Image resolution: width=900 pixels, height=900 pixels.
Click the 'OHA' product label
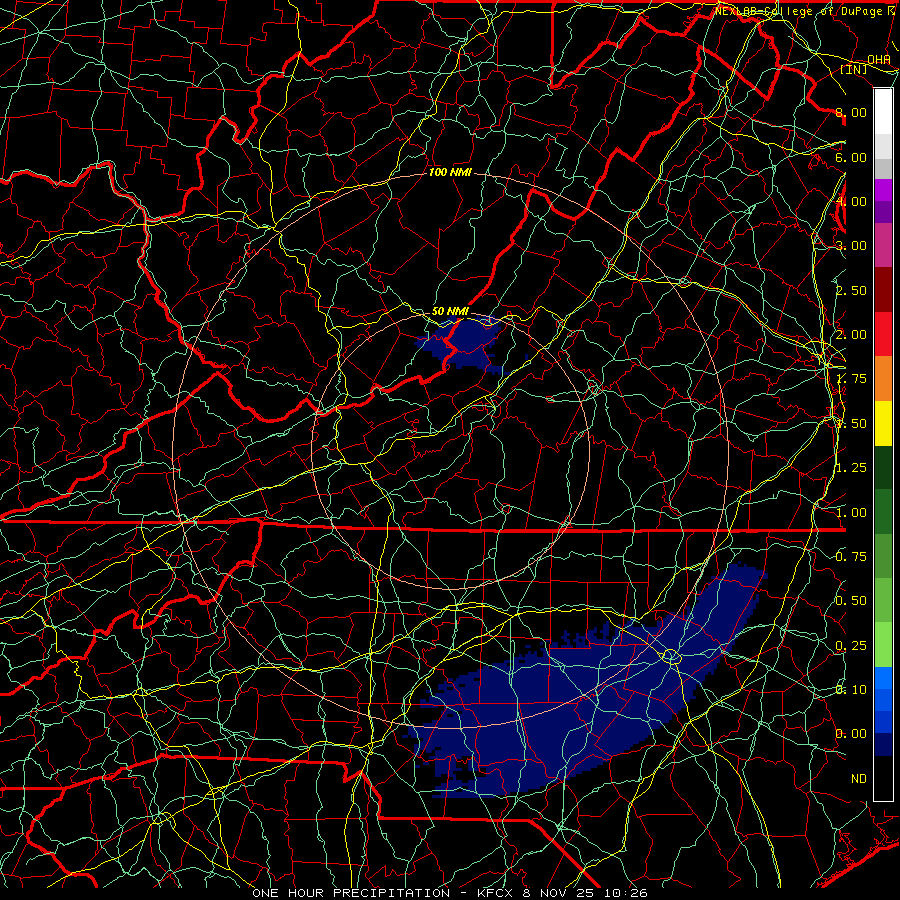[879, 60]
